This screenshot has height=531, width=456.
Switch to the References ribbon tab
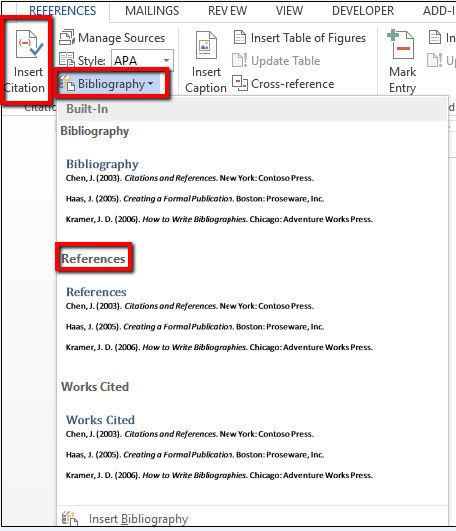point(63,11)
